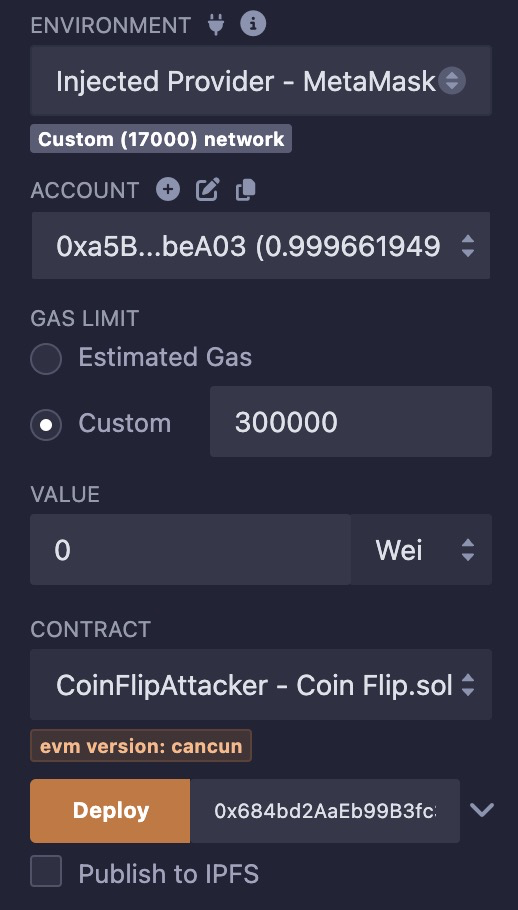The height and width of the screenshot is (910, 518).
Task: Deploy the CoinFlipAttacker contract
Action: [110, 811]
